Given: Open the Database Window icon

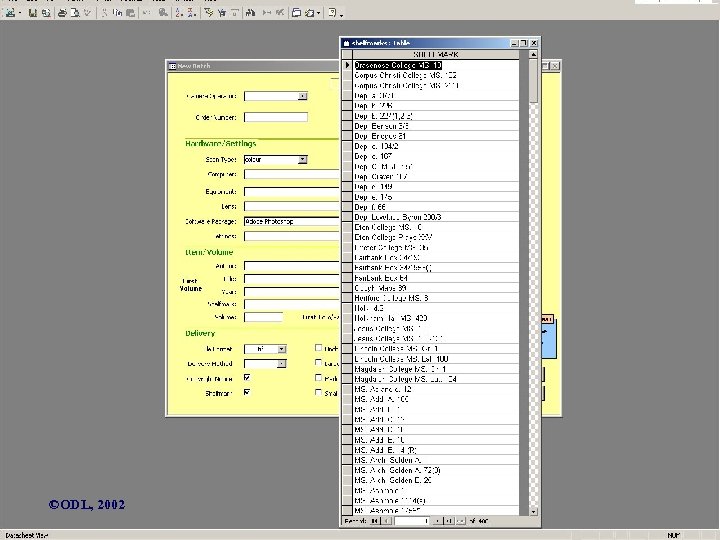Looking at the screenshot, I should tap(297, 13).
